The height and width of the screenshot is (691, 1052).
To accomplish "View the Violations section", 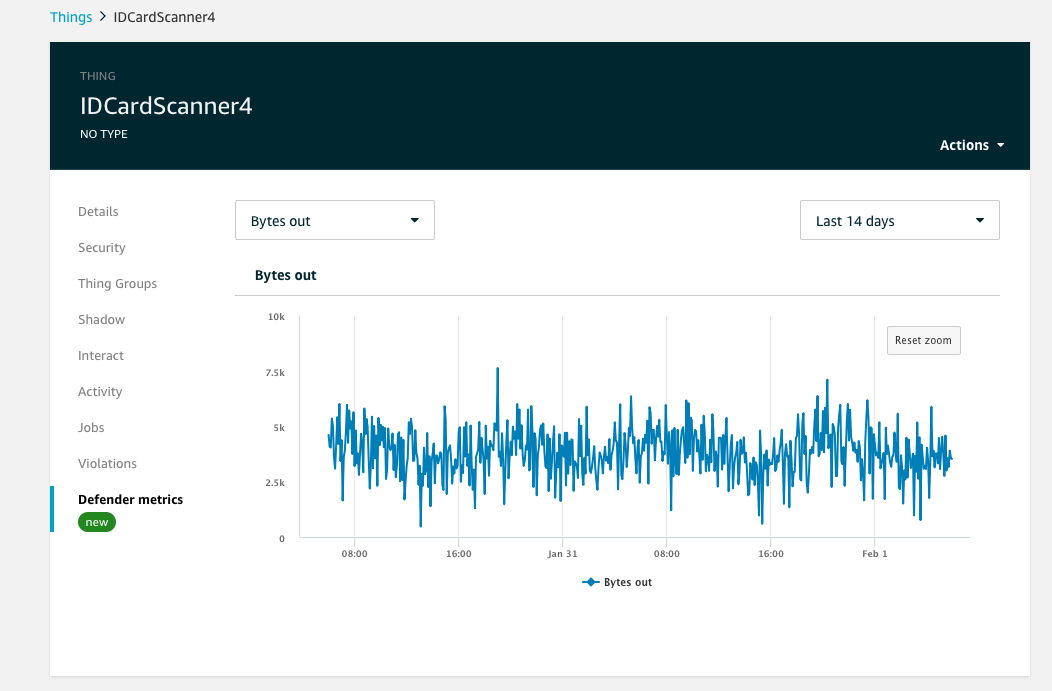I will coord(107,464).
